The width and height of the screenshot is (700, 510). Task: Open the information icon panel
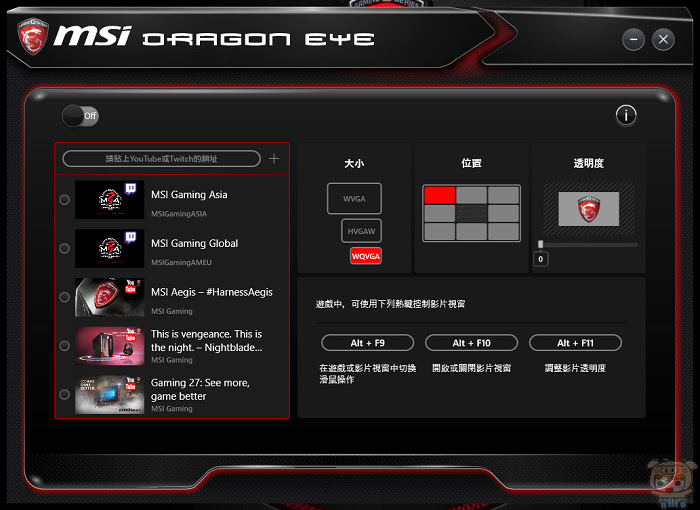coord(626,116)
